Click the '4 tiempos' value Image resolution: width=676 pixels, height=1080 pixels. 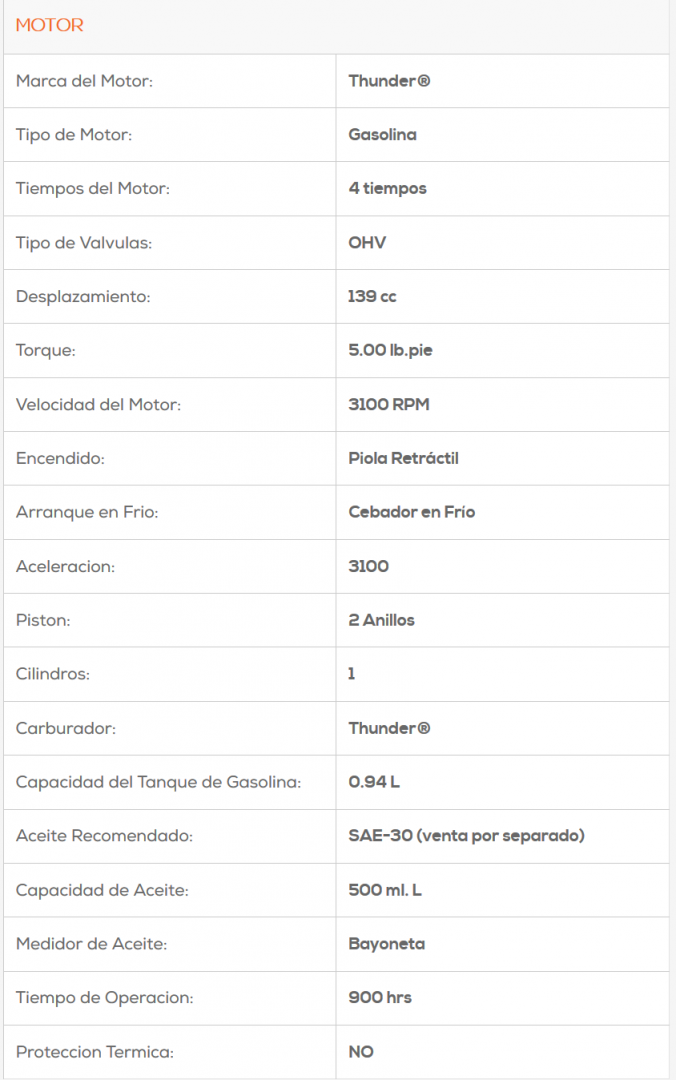pos(388,189)
